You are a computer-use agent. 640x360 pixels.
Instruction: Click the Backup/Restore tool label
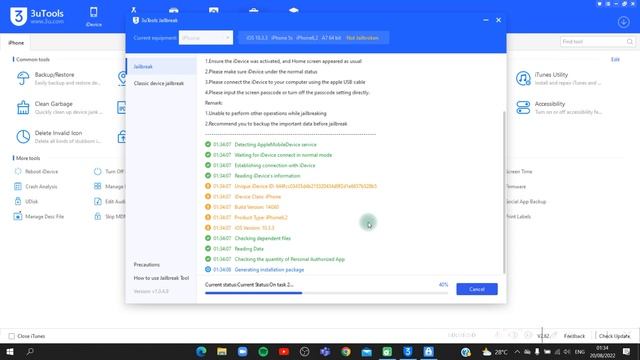click(x=54, y=75)
